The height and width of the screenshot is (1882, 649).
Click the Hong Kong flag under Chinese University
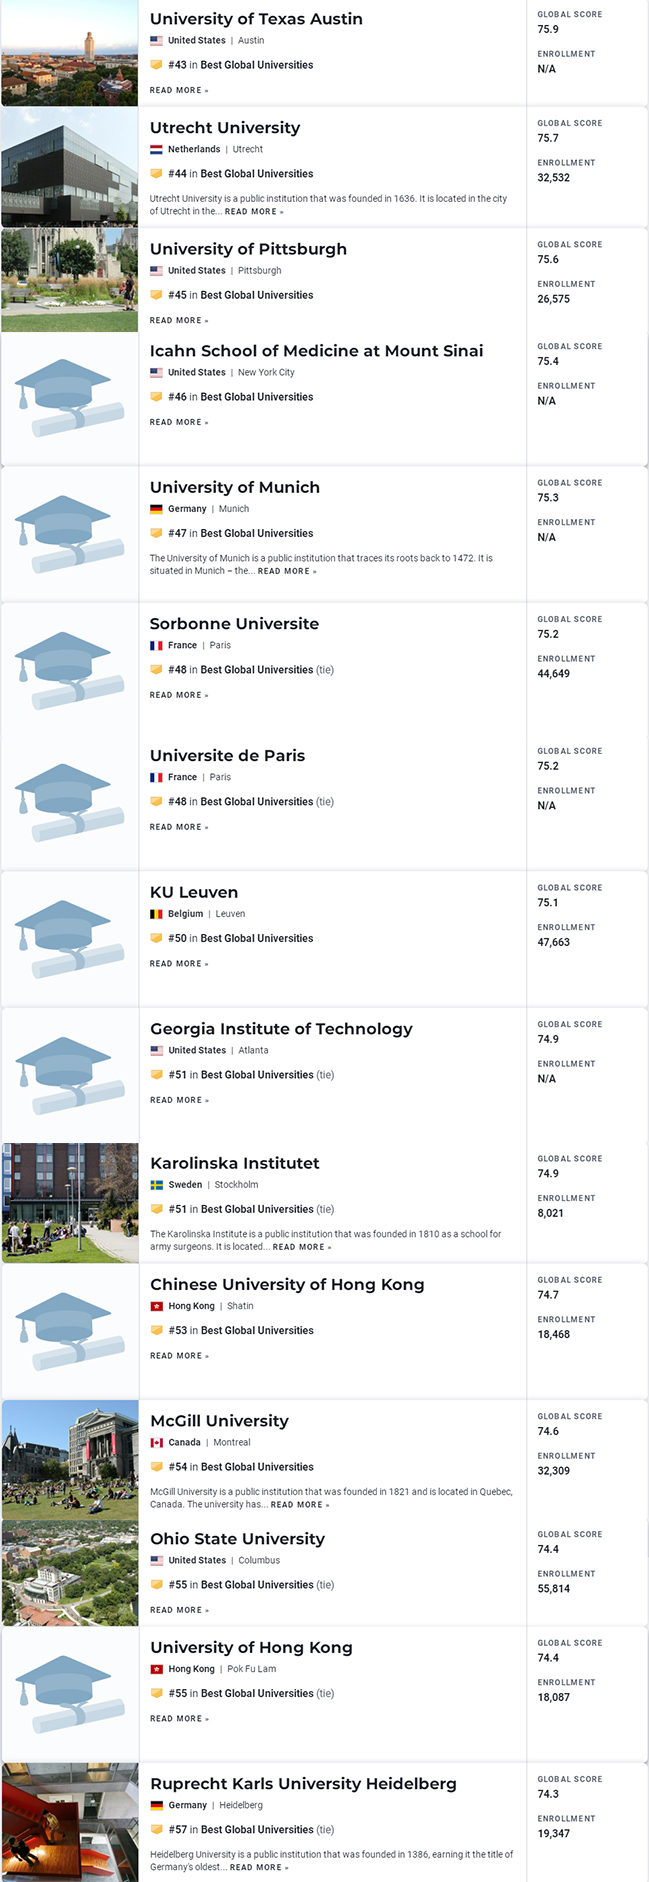click(x=157, y=1306)
